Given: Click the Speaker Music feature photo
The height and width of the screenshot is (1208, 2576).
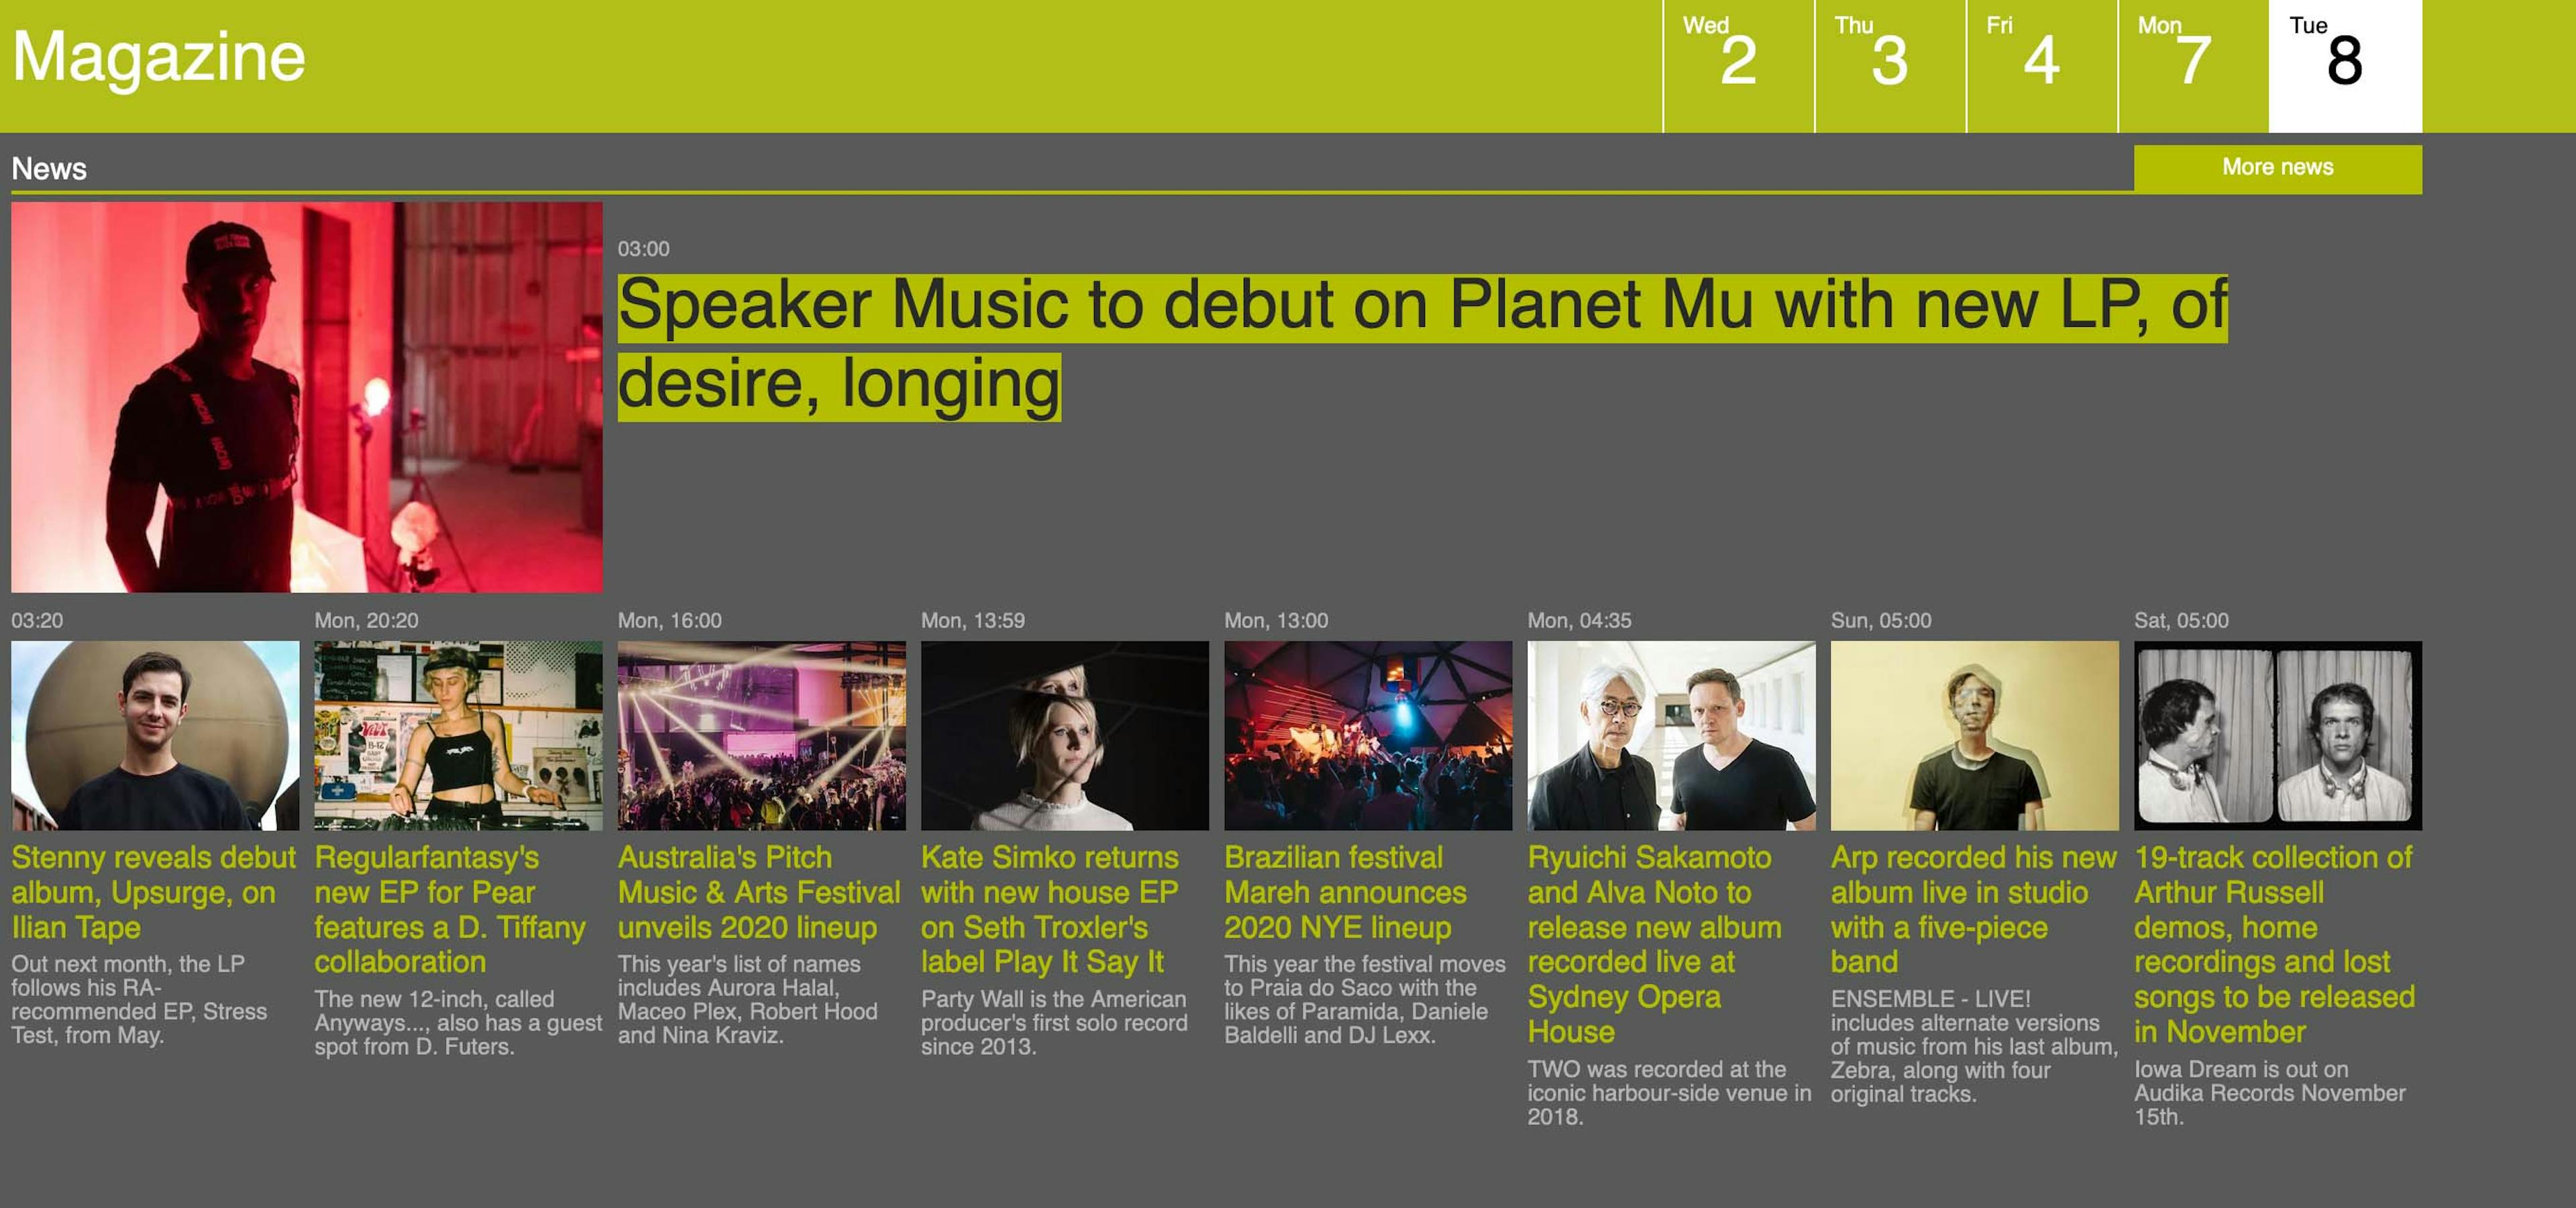Looking at the screenshot, I should pos(306,397).
